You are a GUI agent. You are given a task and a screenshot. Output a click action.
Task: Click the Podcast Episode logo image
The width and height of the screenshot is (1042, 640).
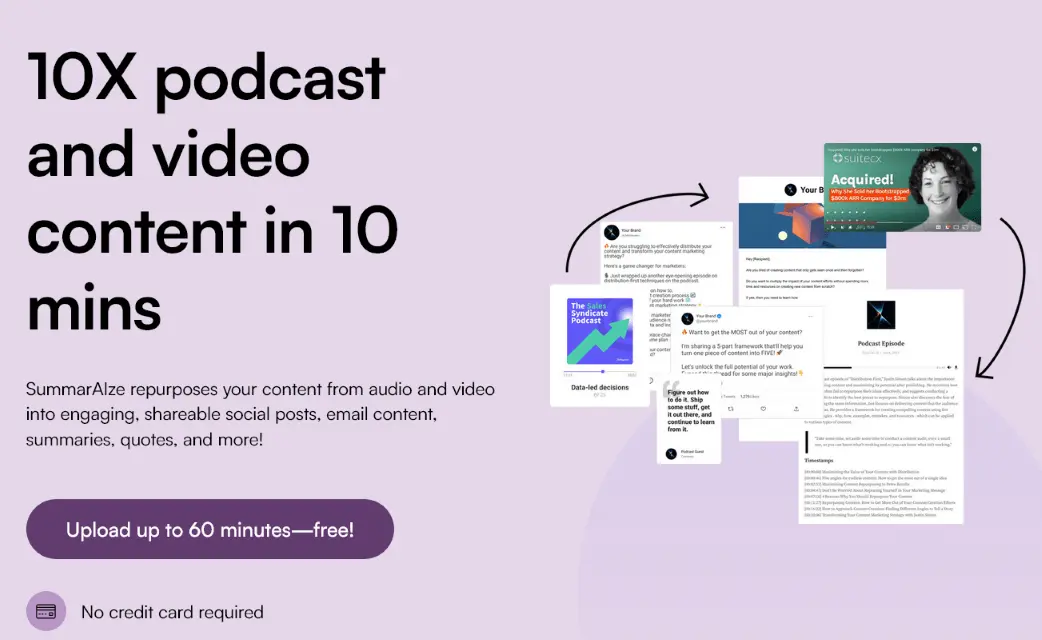881,316
